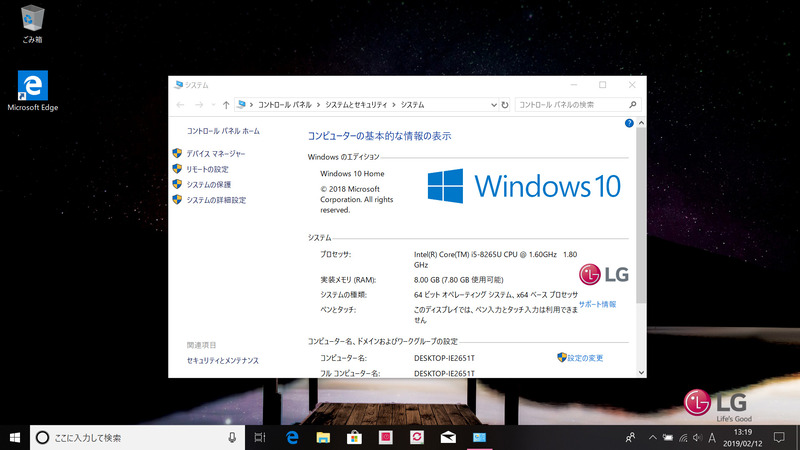The image size is (800, 450).
Task: Open the red update app on the taskbar
Action: pos(417,437)
